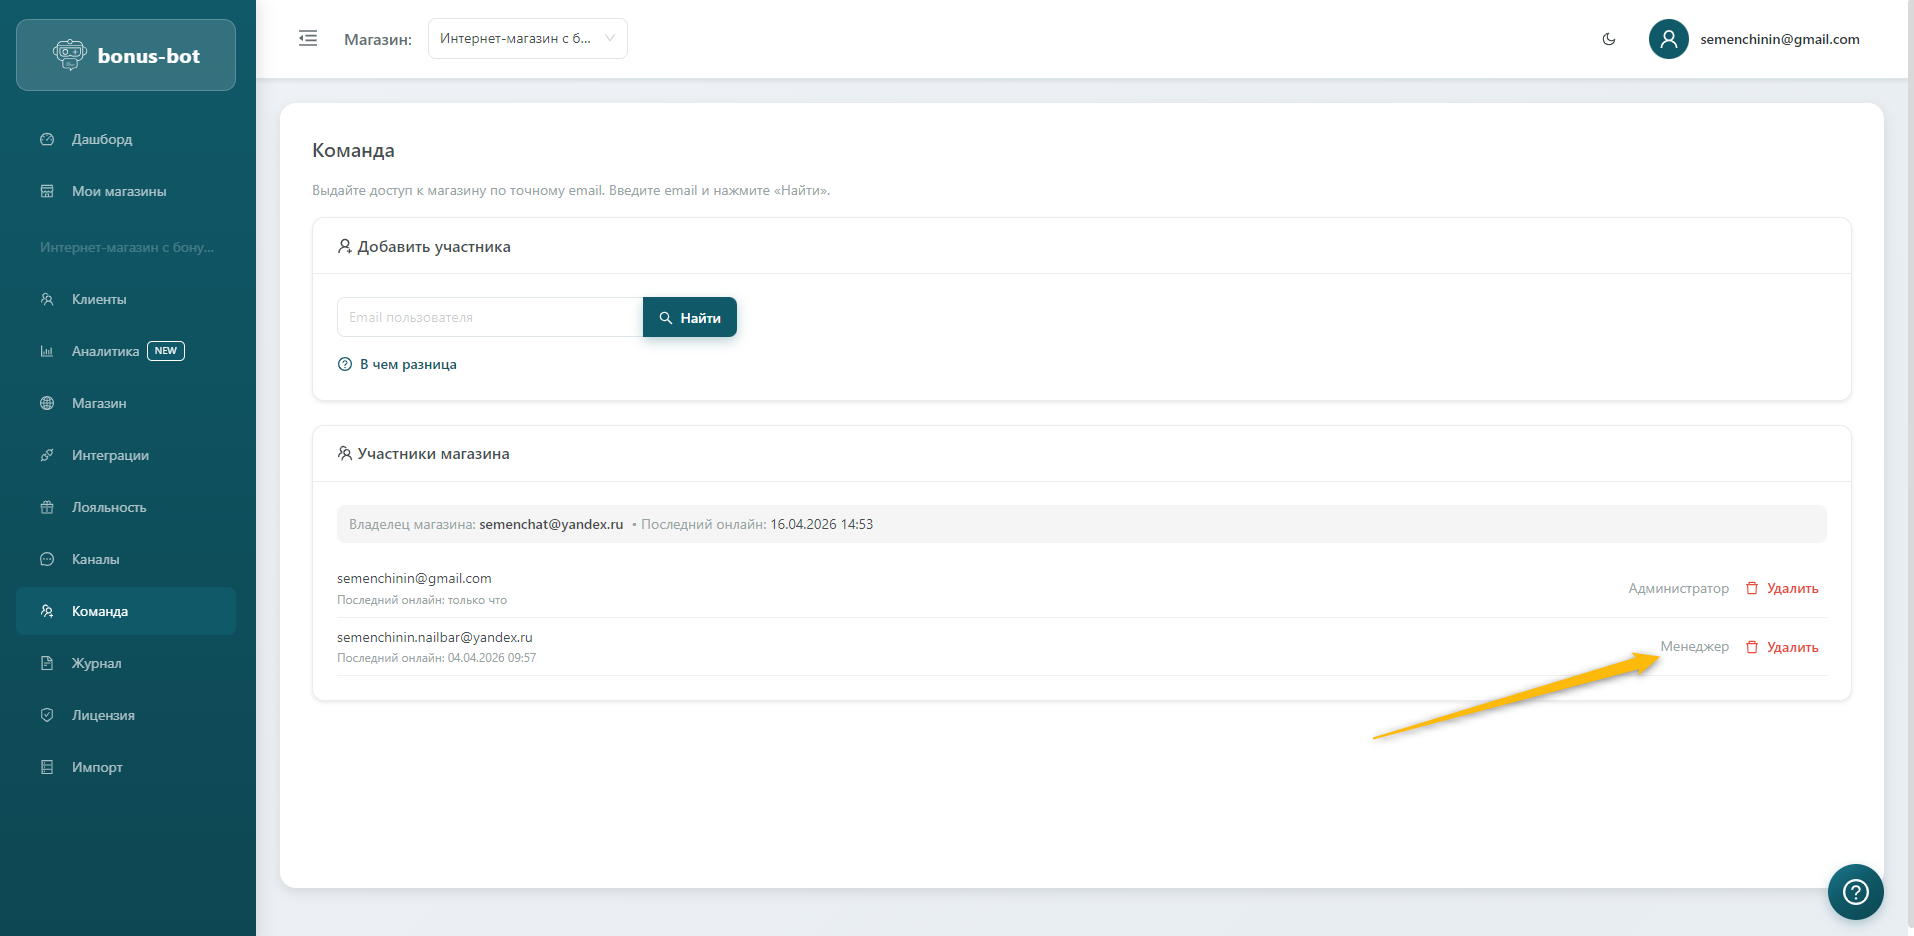
Task: Open the 'В чем разница' help link
Action: pyautogui.click(x=408, y=365)
